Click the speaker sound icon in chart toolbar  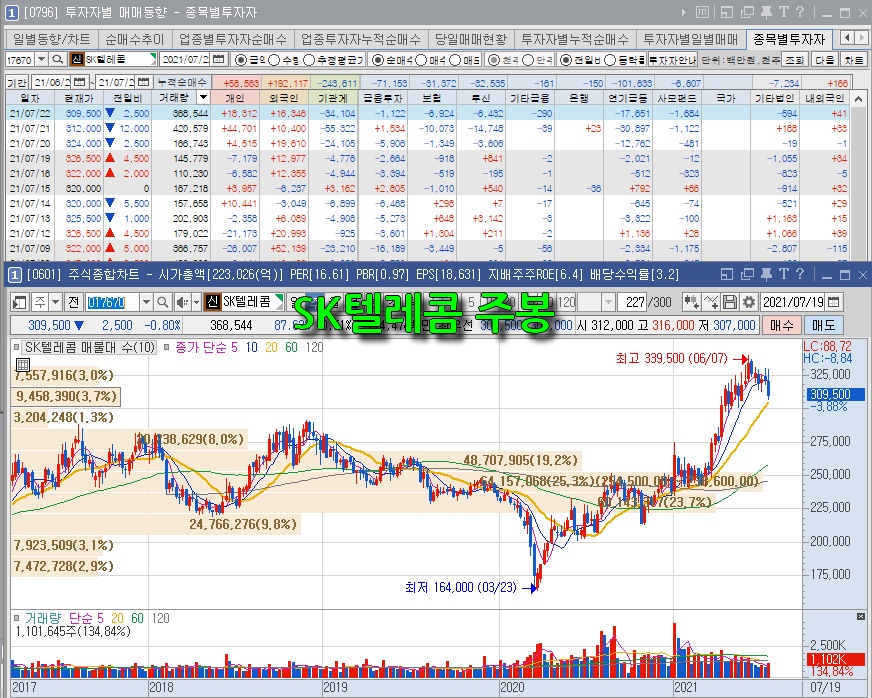(x=182, y=303)
